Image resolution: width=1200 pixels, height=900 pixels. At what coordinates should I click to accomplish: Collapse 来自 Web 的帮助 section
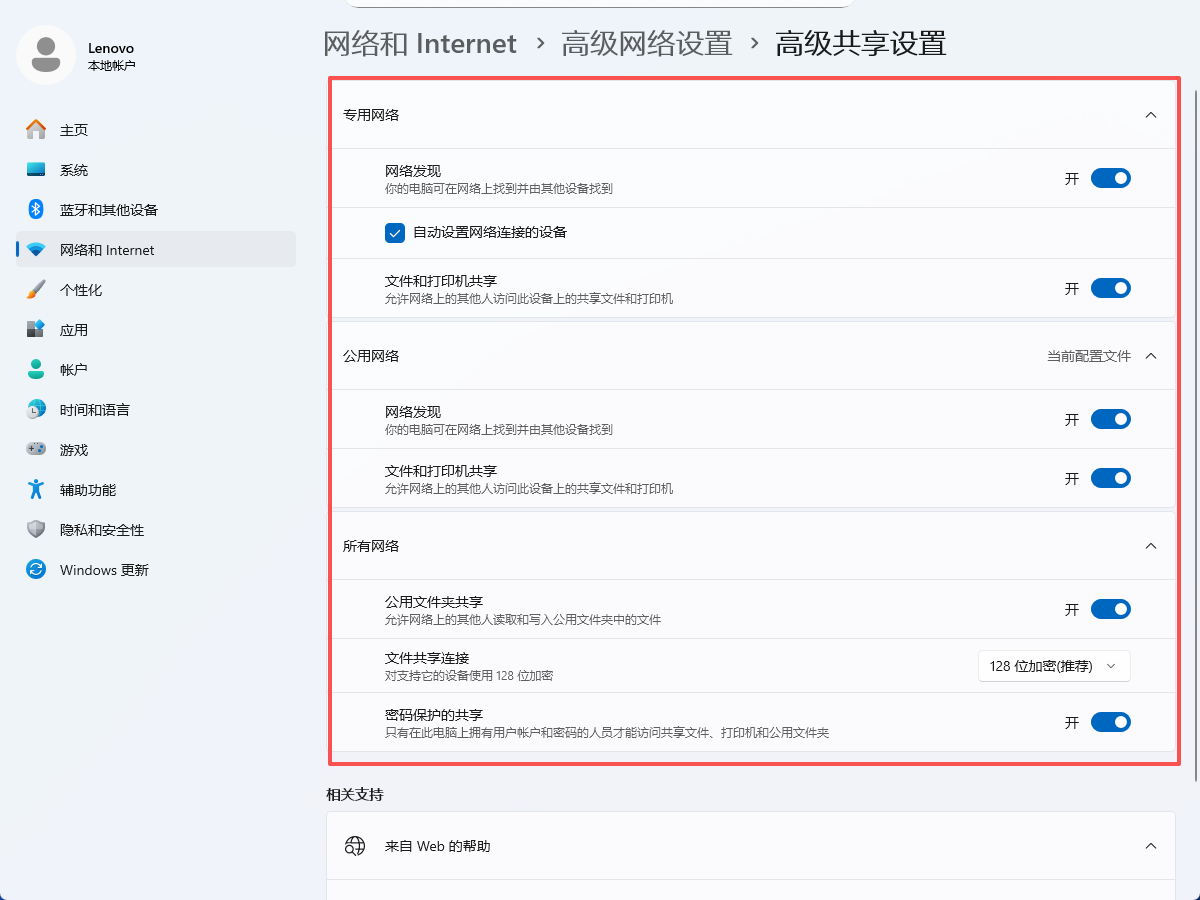click(x=1151, y=846)
